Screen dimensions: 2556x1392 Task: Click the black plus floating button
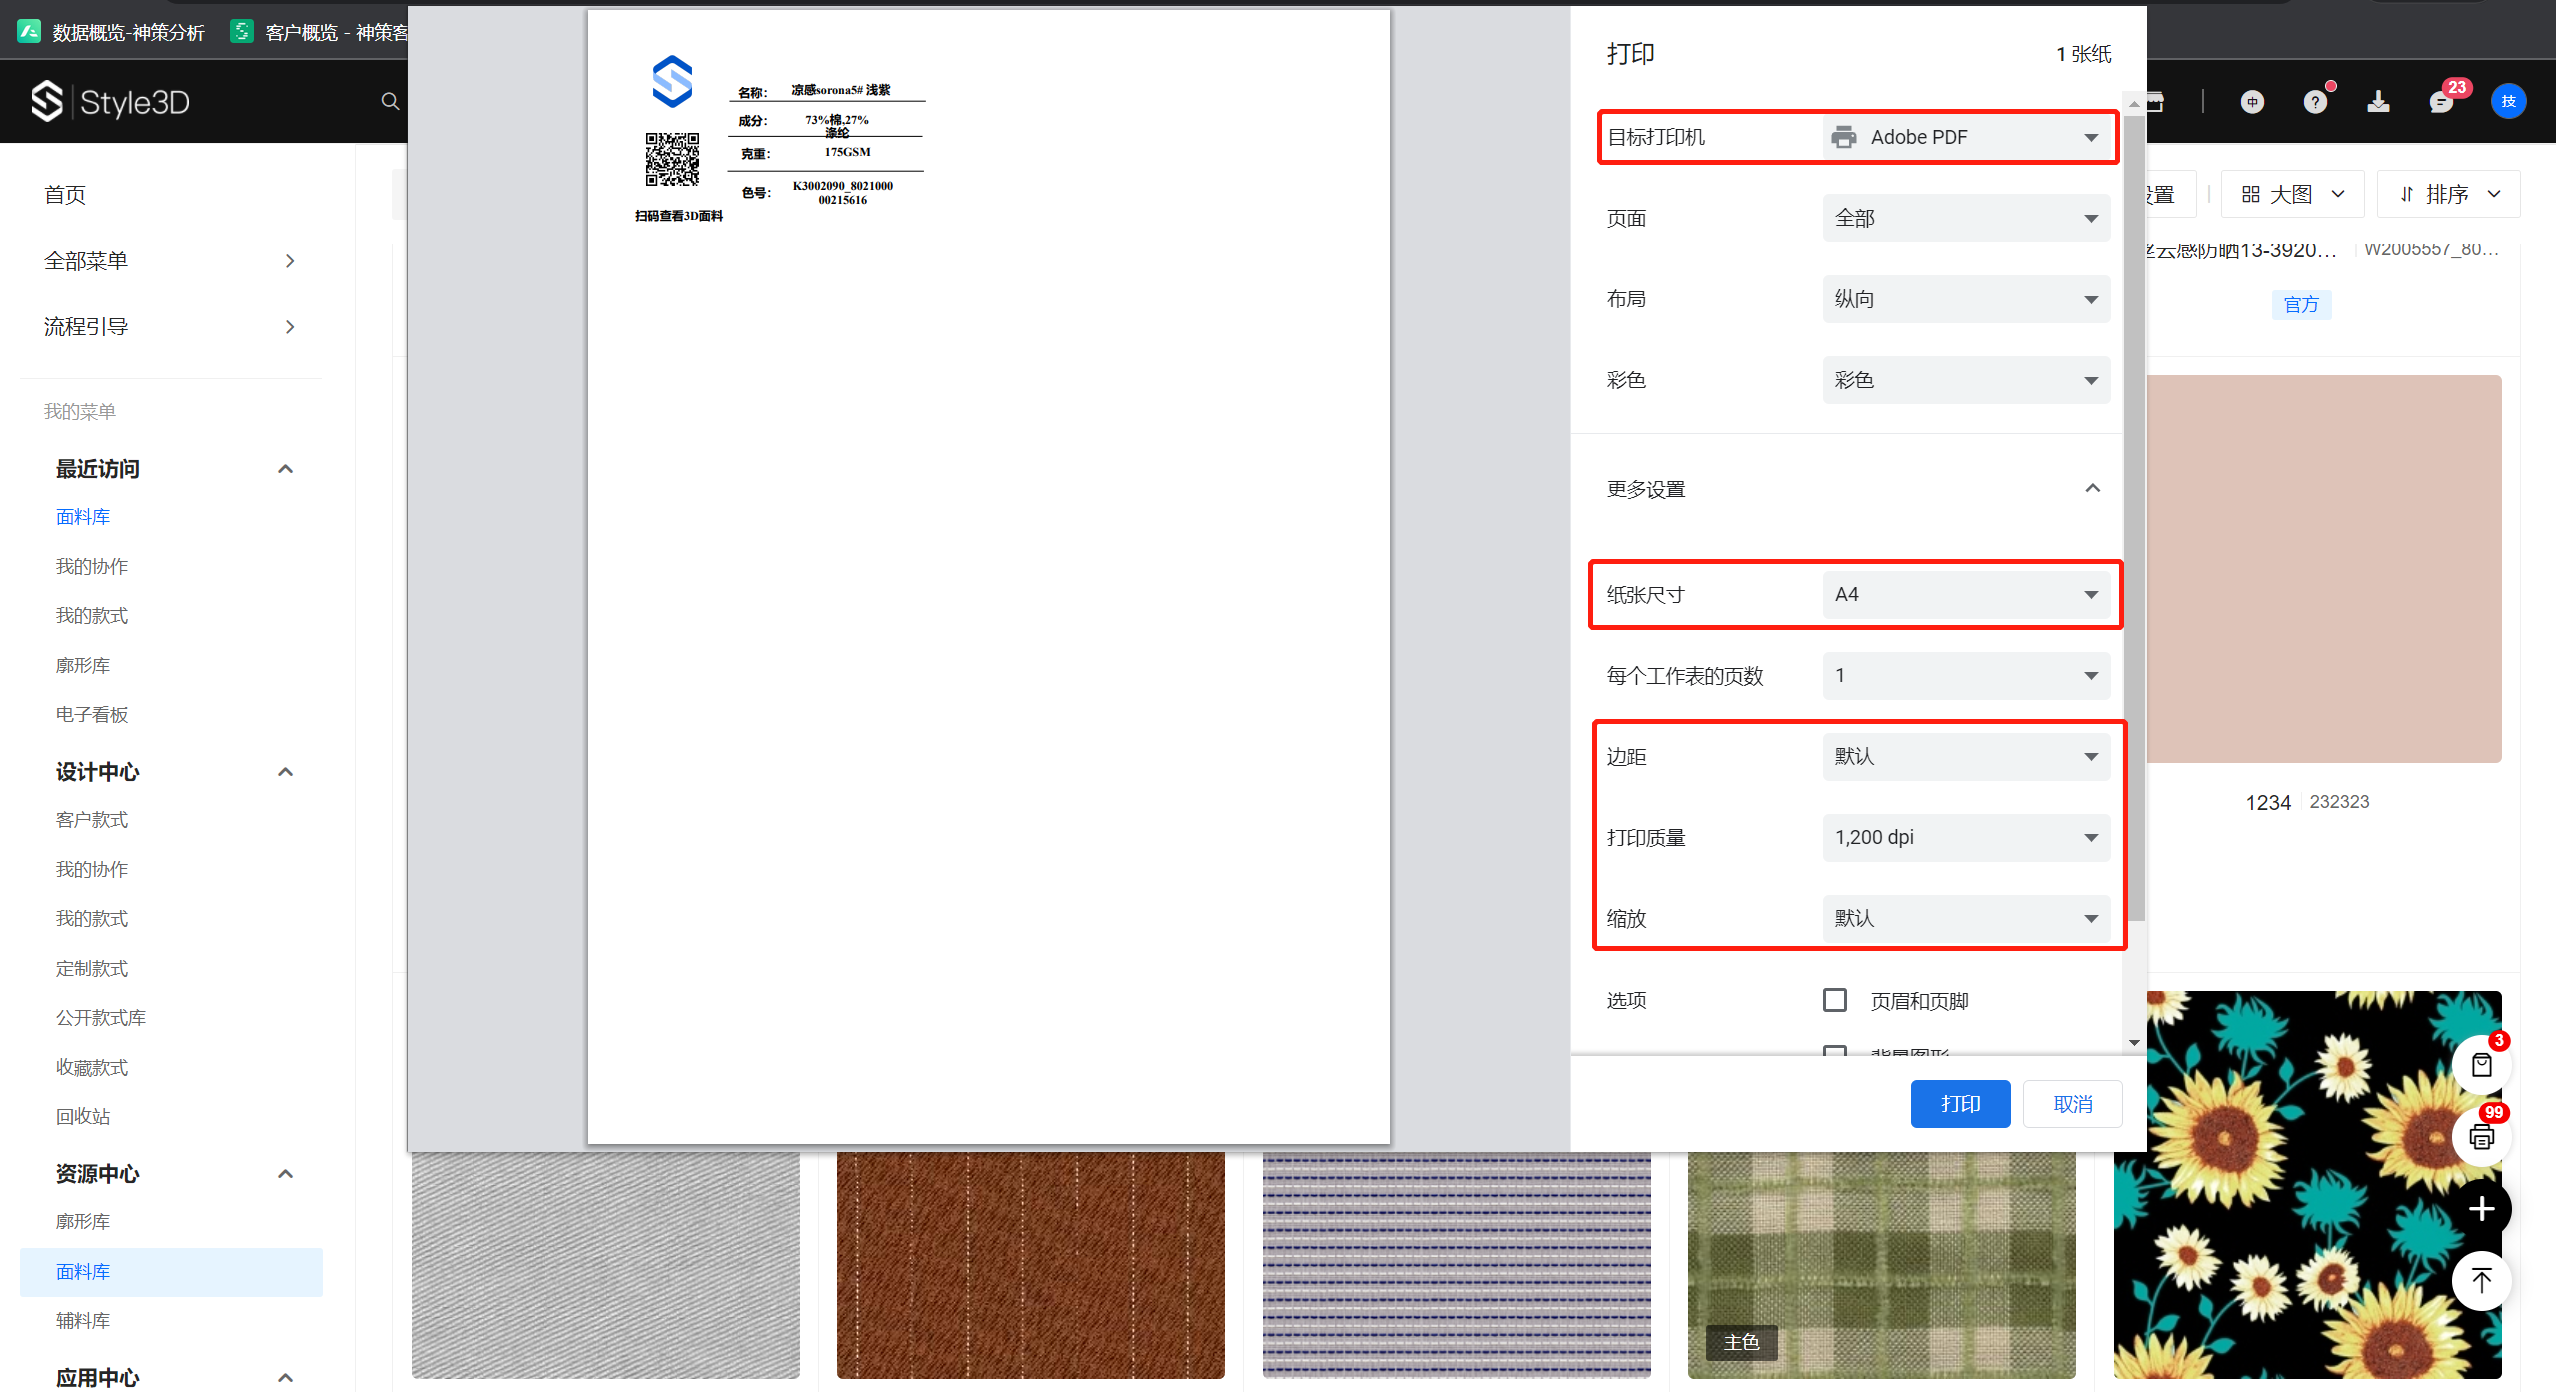(2481, 1209)
